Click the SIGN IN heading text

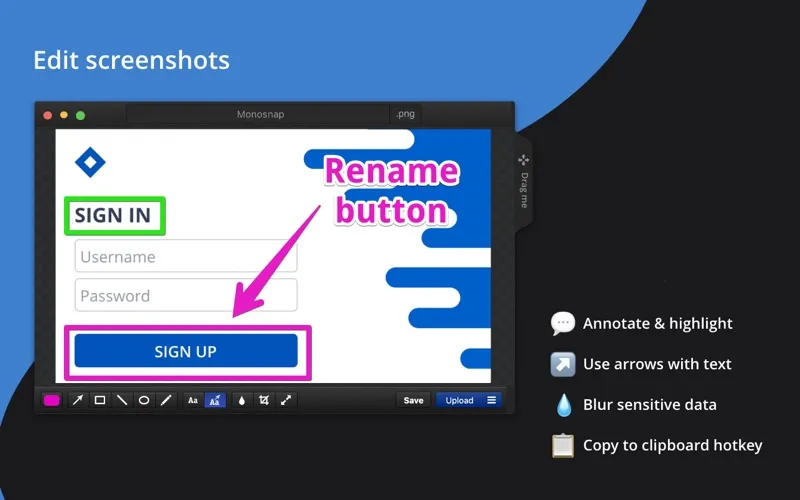pos(113,215)
